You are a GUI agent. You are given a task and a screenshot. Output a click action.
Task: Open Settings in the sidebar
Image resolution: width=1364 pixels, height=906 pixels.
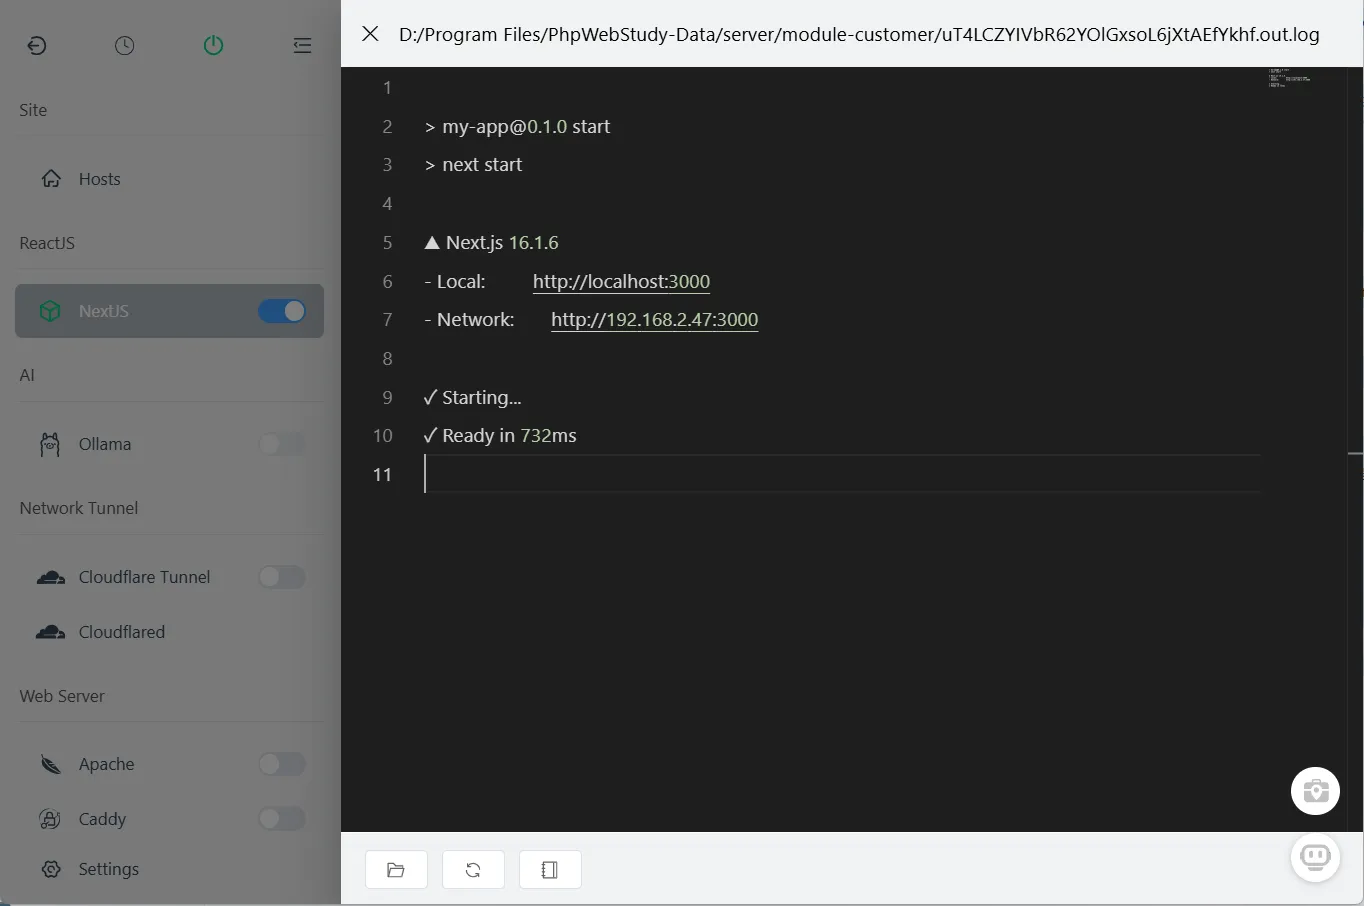108,869
